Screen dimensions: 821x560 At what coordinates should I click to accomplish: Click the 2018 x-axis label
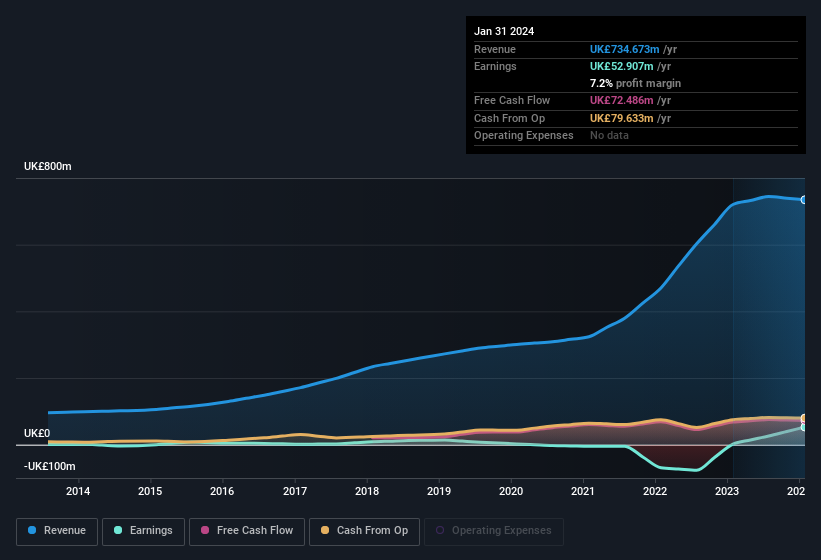point(367,491)
